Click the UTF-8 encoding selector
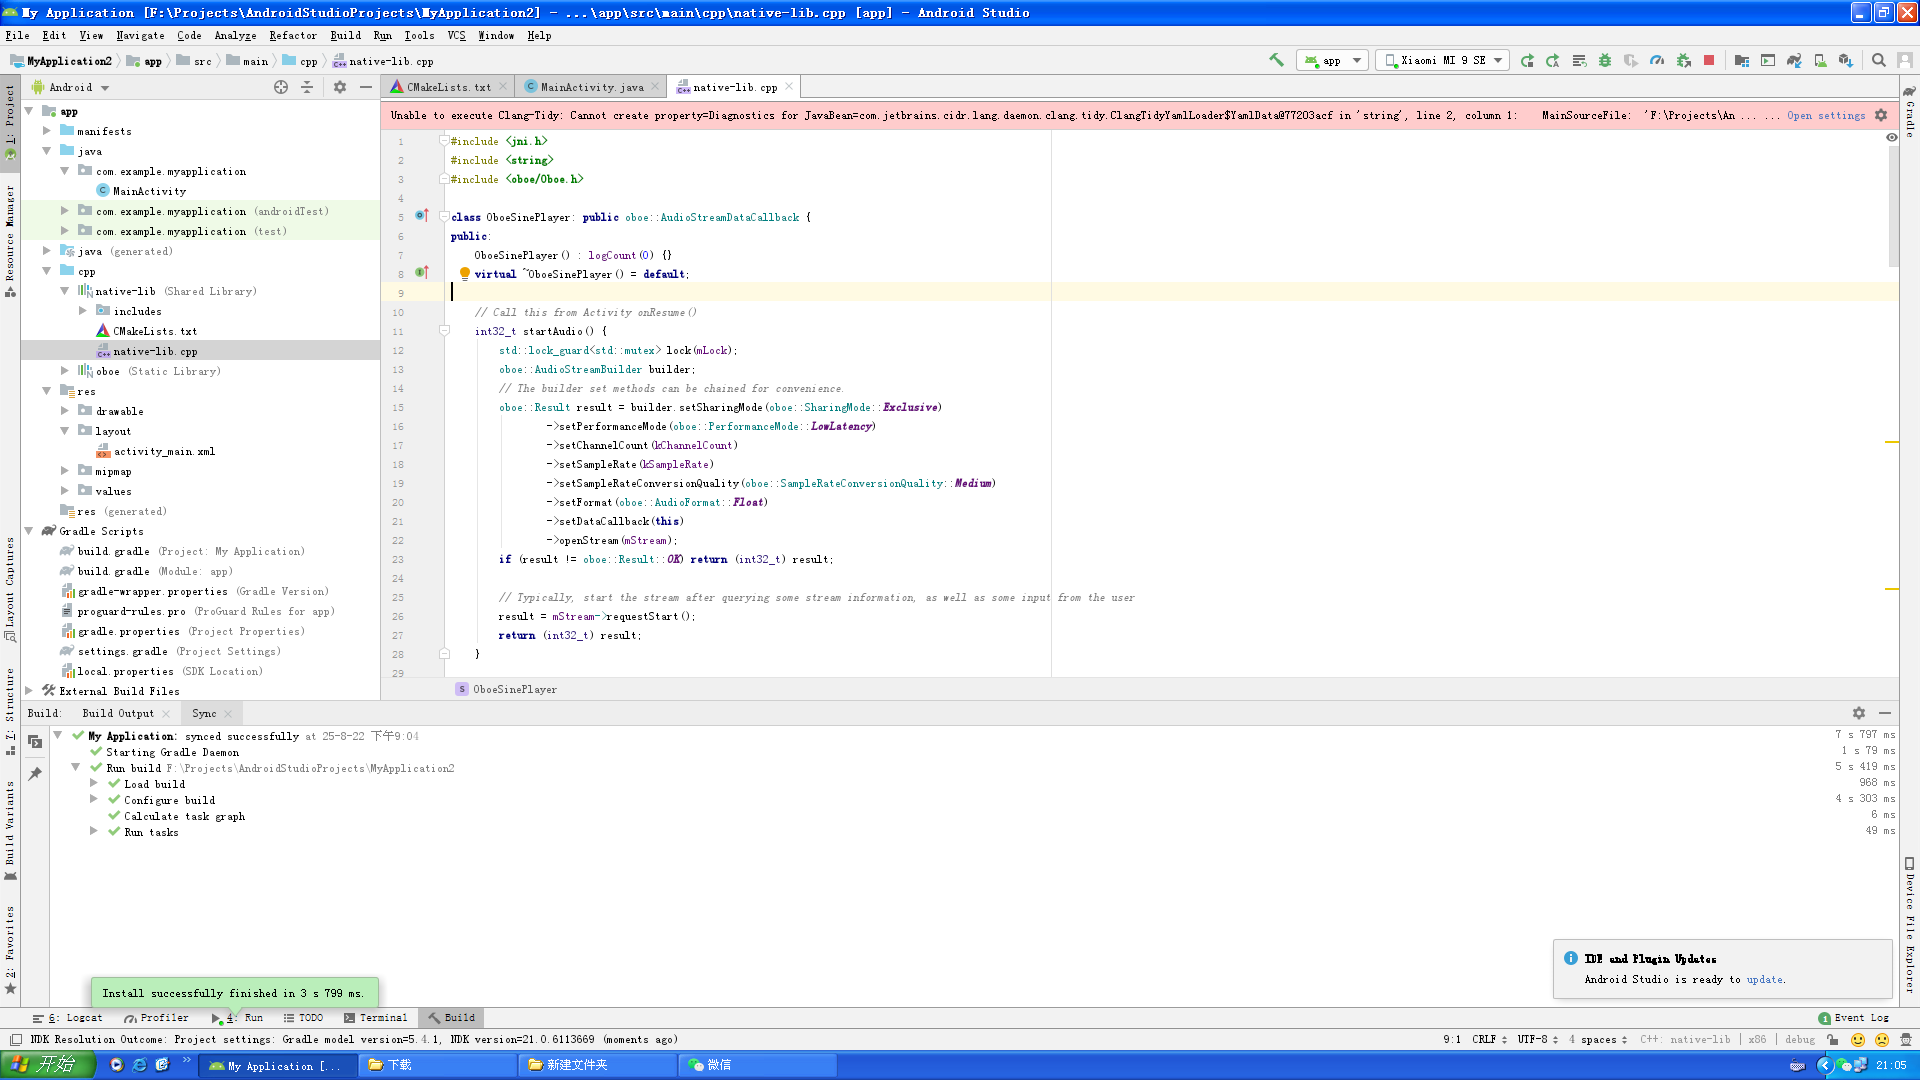Viewport: 1920px width, 1080px height. coord(1537,1040)
